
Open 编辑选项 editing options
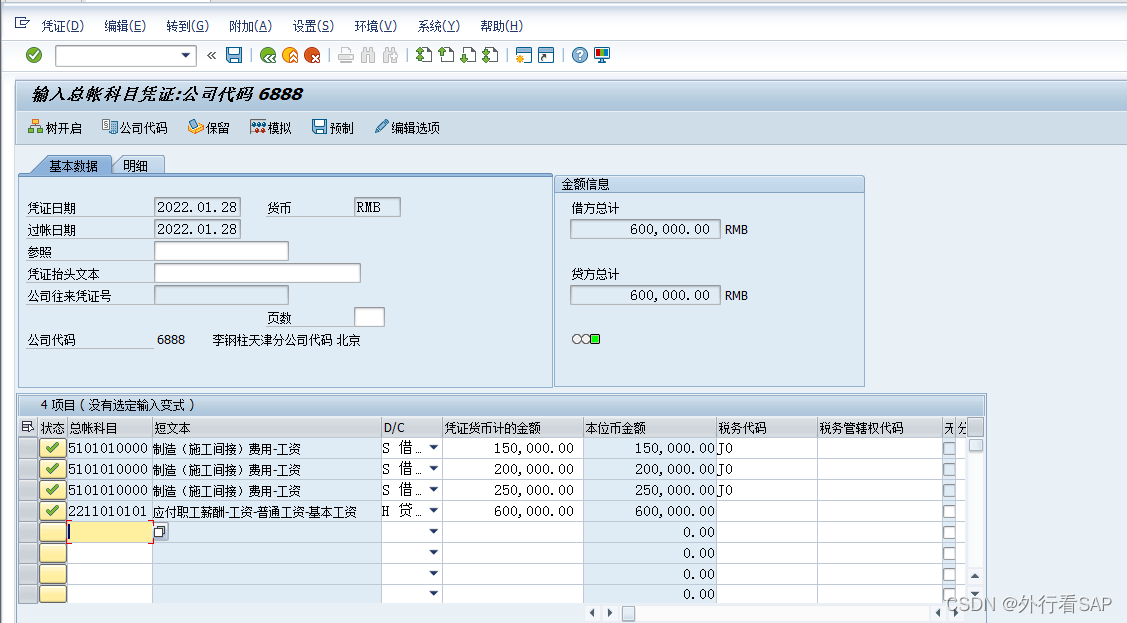pyautogui.click(x=407, y=128)
